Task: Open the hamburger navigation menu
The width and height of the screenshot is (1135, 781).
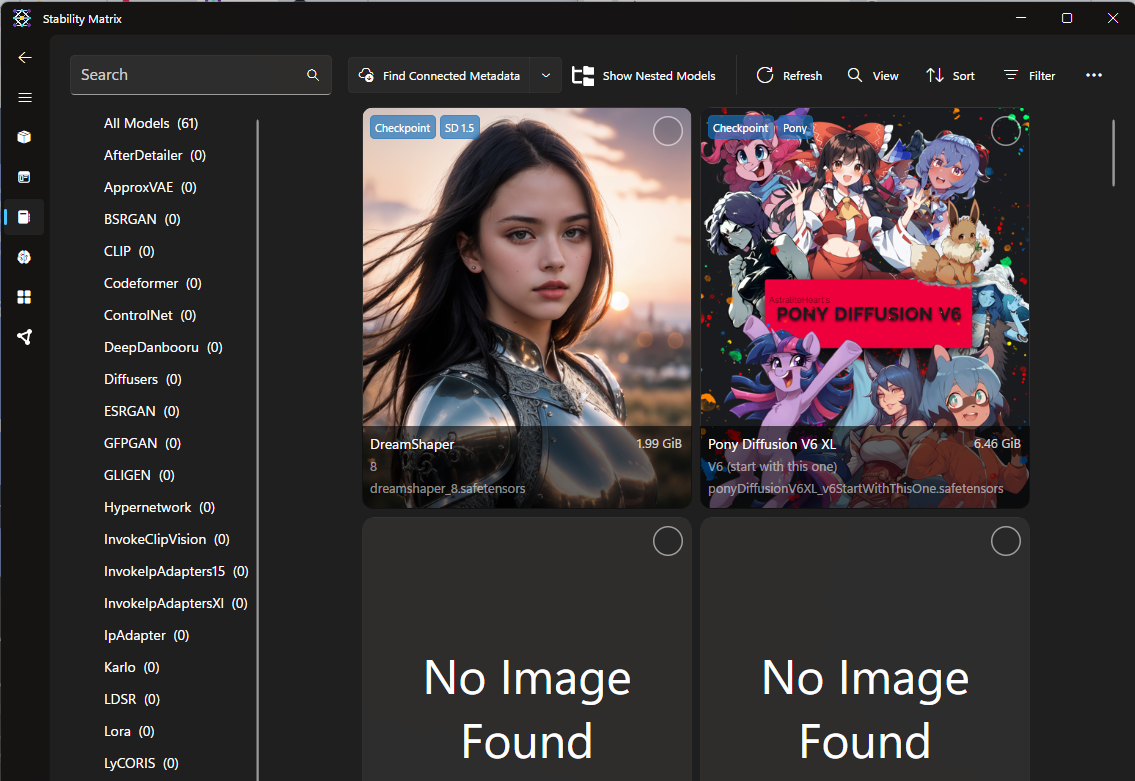Action: pos(25,97)
